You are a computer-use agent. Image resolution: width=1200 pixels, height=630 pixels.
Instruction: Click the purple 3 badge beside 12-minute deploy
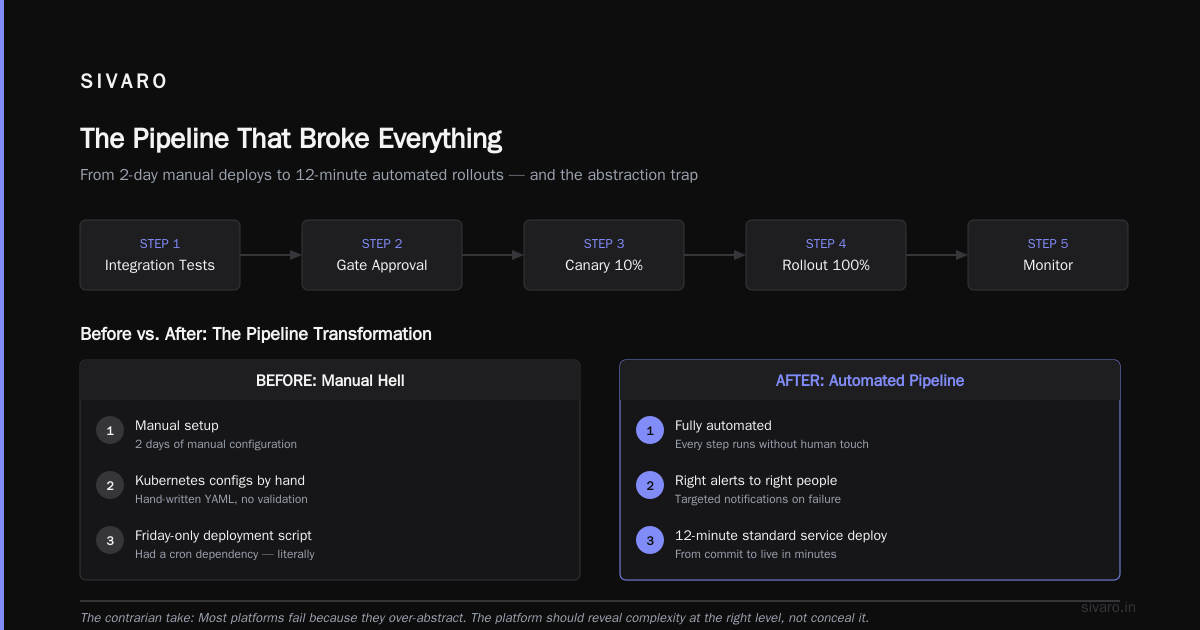(650, 541)
